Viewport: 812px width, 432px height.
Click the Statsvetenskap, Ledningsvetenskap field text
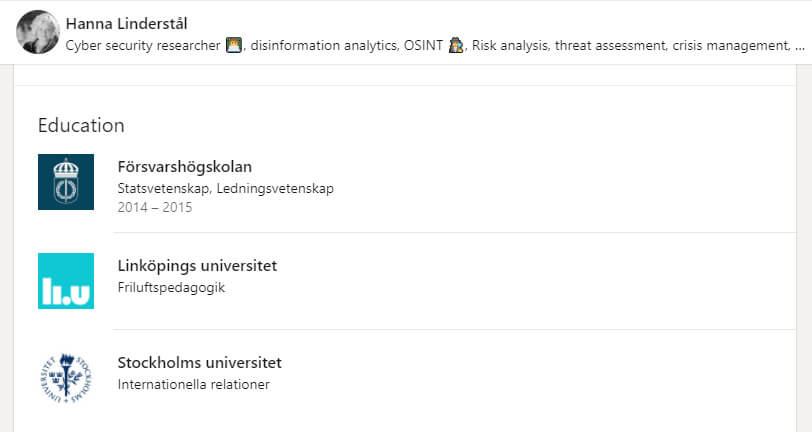coord(225,188)
